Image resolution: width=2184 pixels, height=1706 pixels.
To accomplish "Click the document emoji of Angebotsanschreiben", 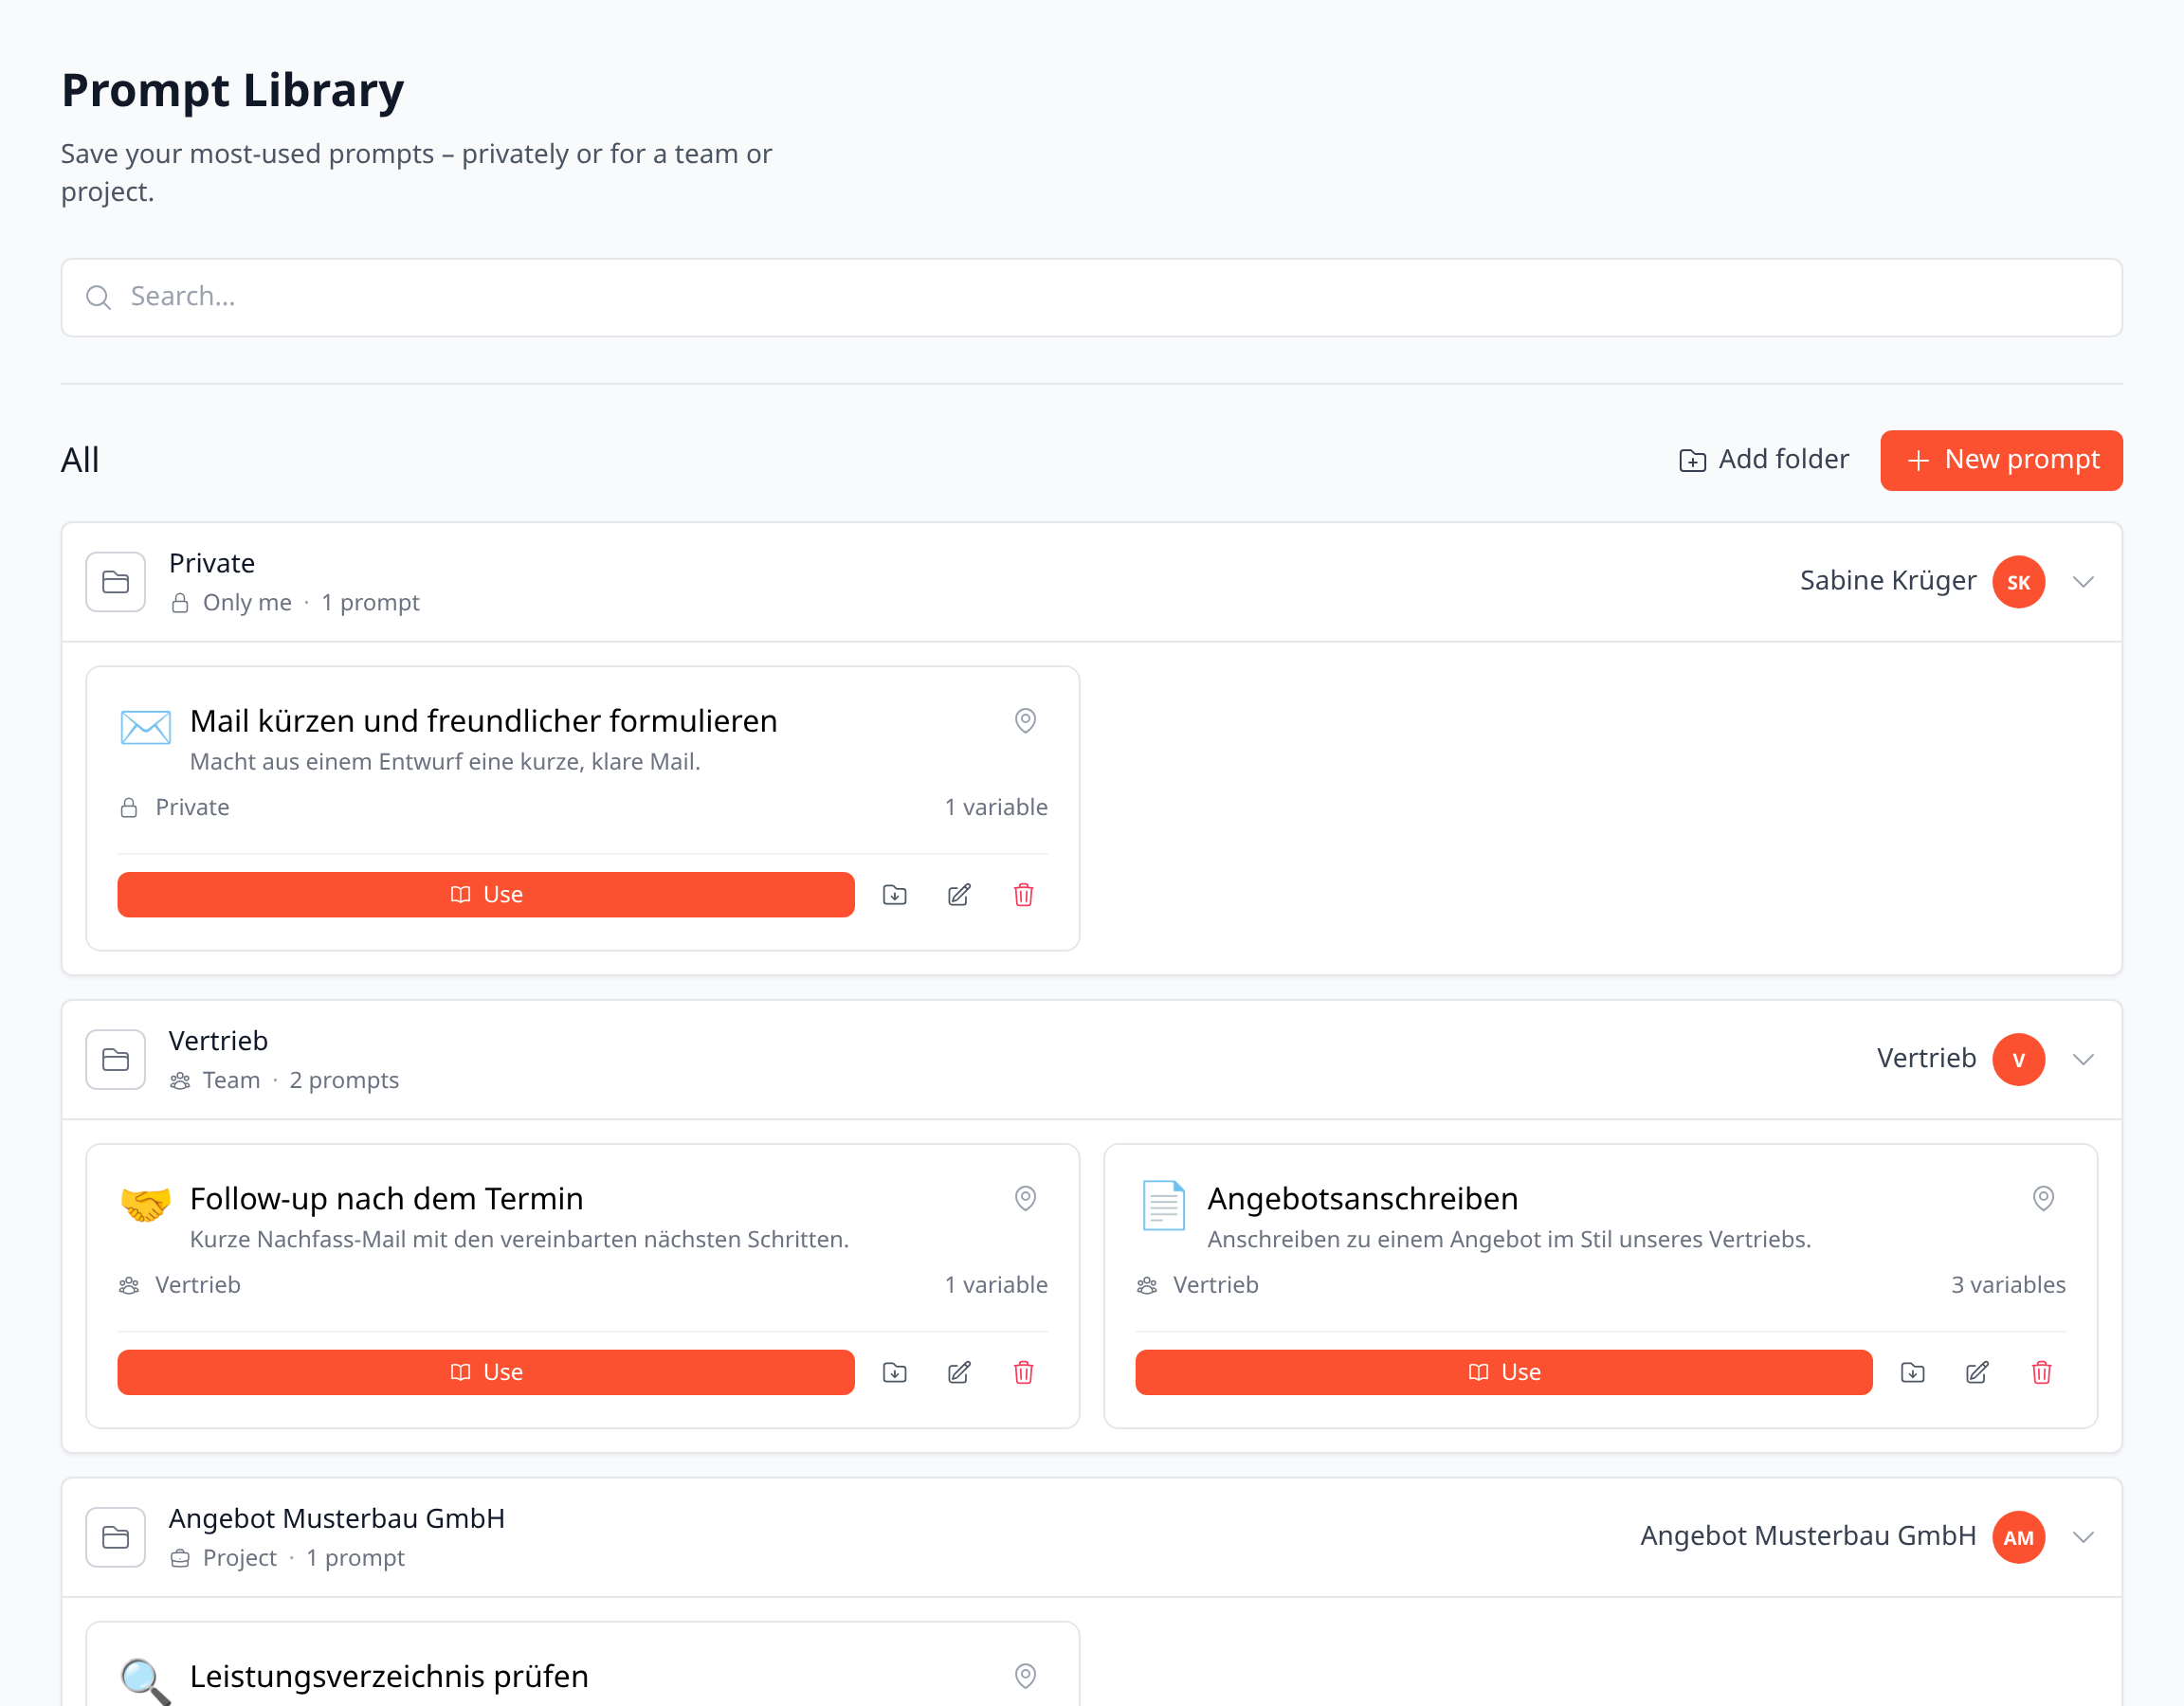I will pyautogui.click(x=1164, y=1204).
